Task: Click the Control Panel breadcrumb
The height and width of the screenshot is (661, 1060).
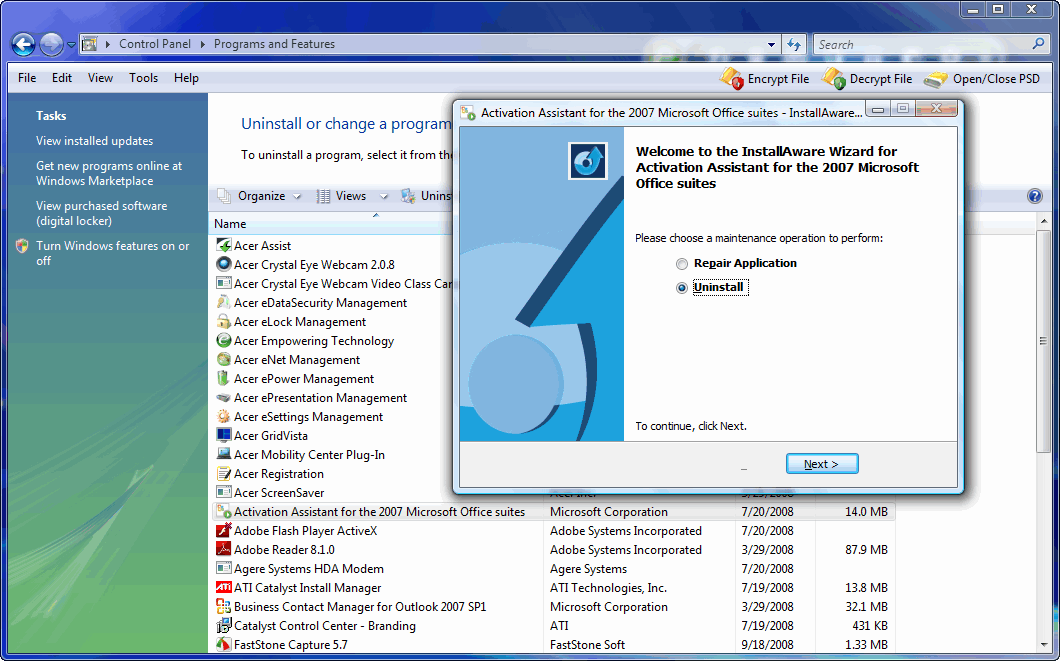Action: (155, 44)
